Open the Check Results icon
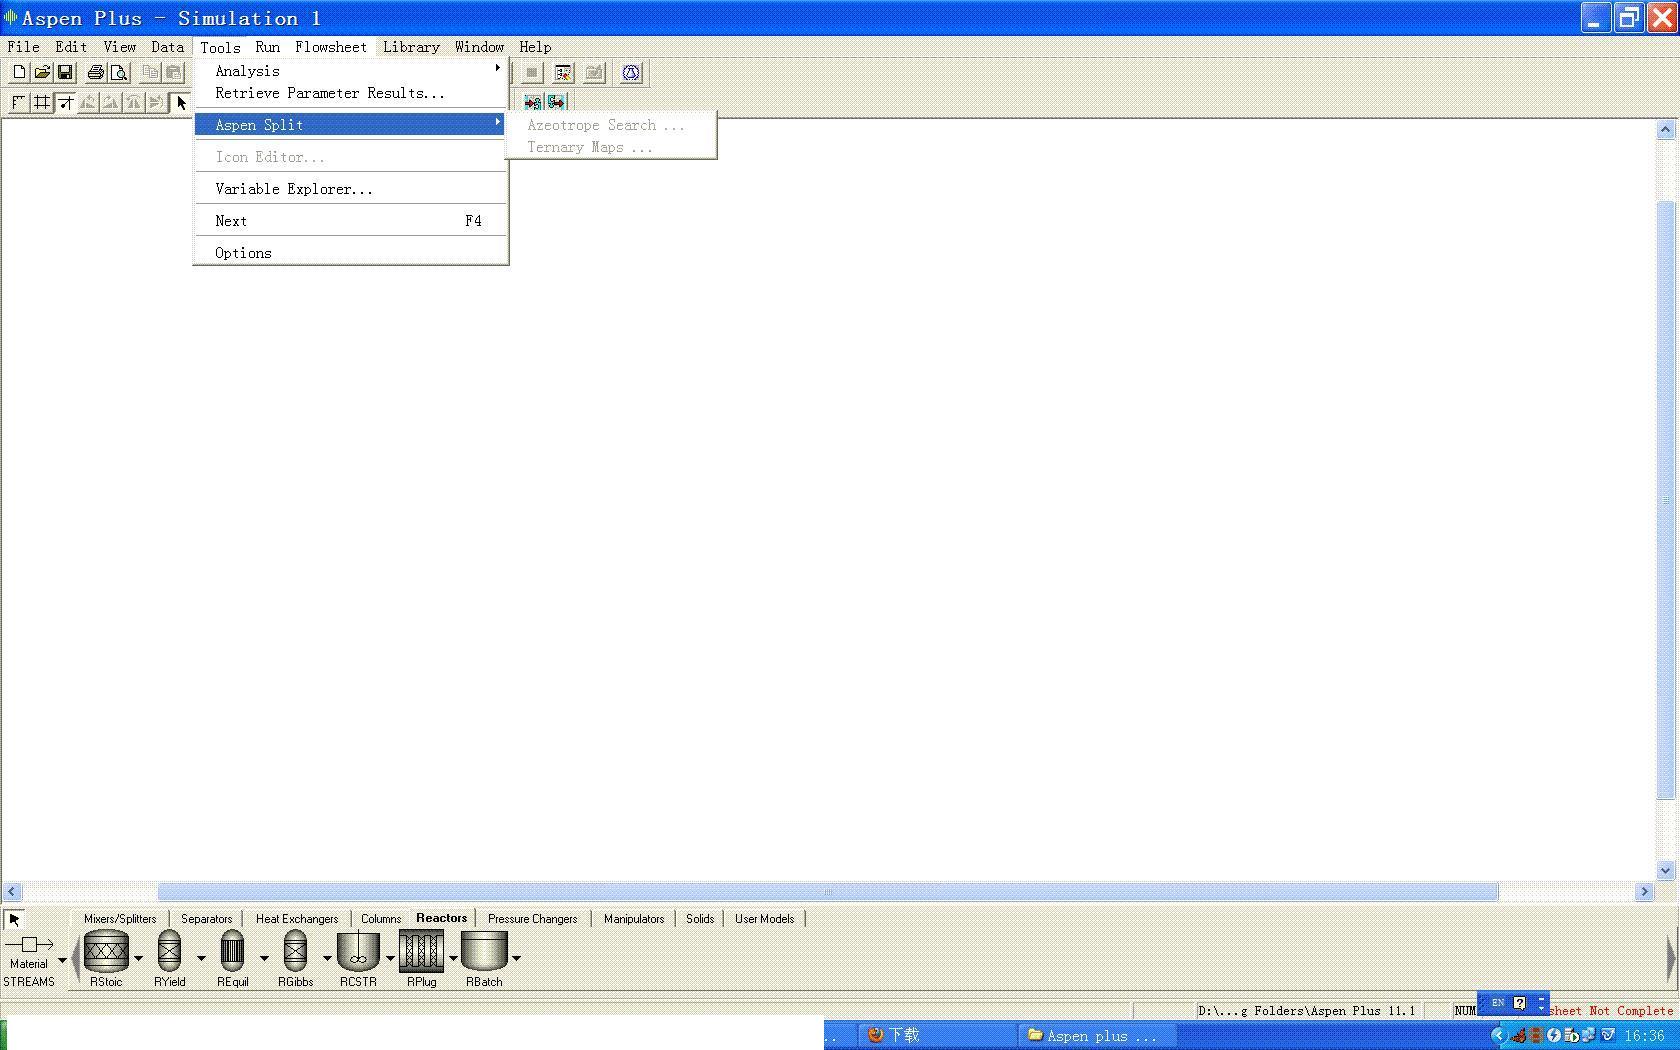The height and width of the screenshot is (1050, 1680). [563, 73]
